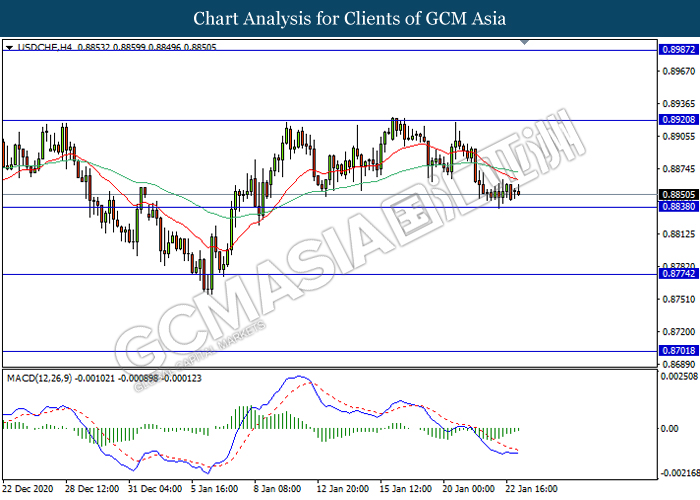Select the 0.88380 support level label

(679, 206)
